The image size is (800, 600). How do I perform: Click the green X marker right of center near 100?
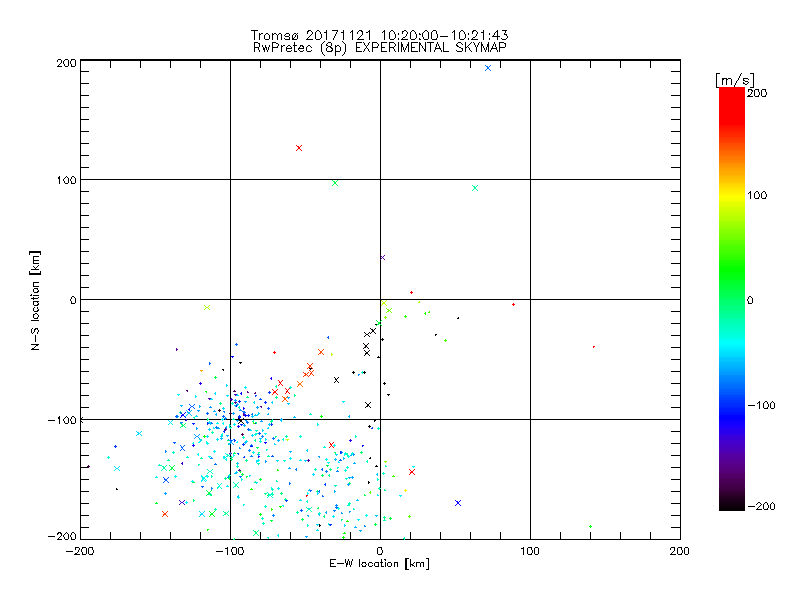[x=475, y=188]
